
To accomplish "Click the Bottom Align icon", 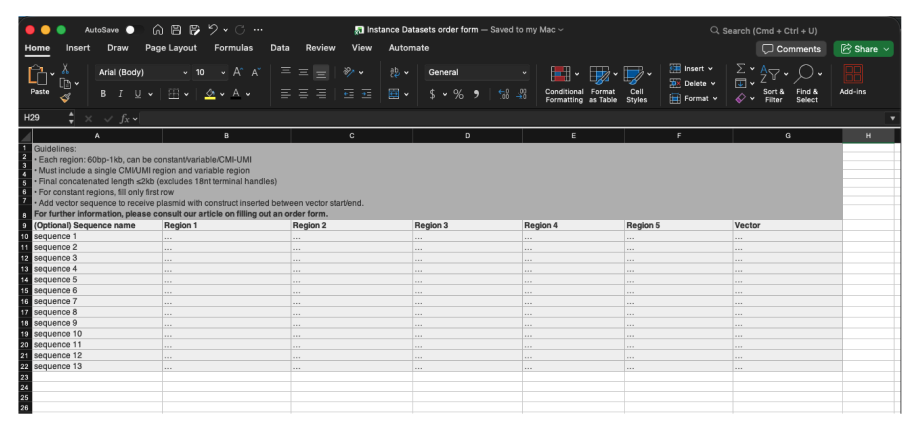I will click(x=321, y=73).
